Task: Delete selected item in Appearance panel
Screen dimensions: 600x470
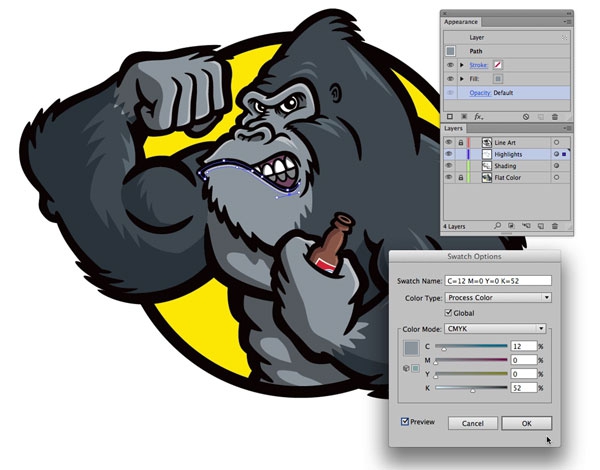Action: pos(555,117)
